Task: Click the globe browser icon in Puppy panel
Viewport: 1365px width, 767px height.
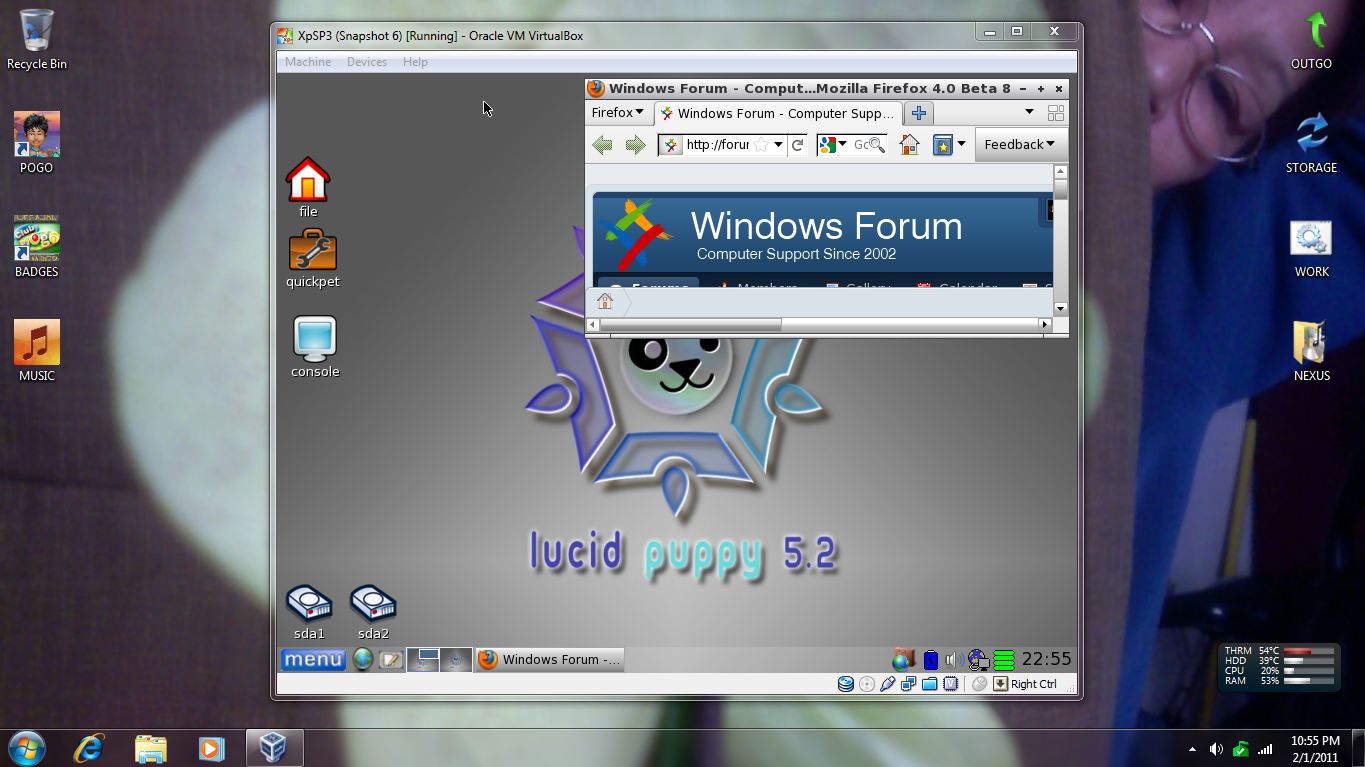Action: 362,659
